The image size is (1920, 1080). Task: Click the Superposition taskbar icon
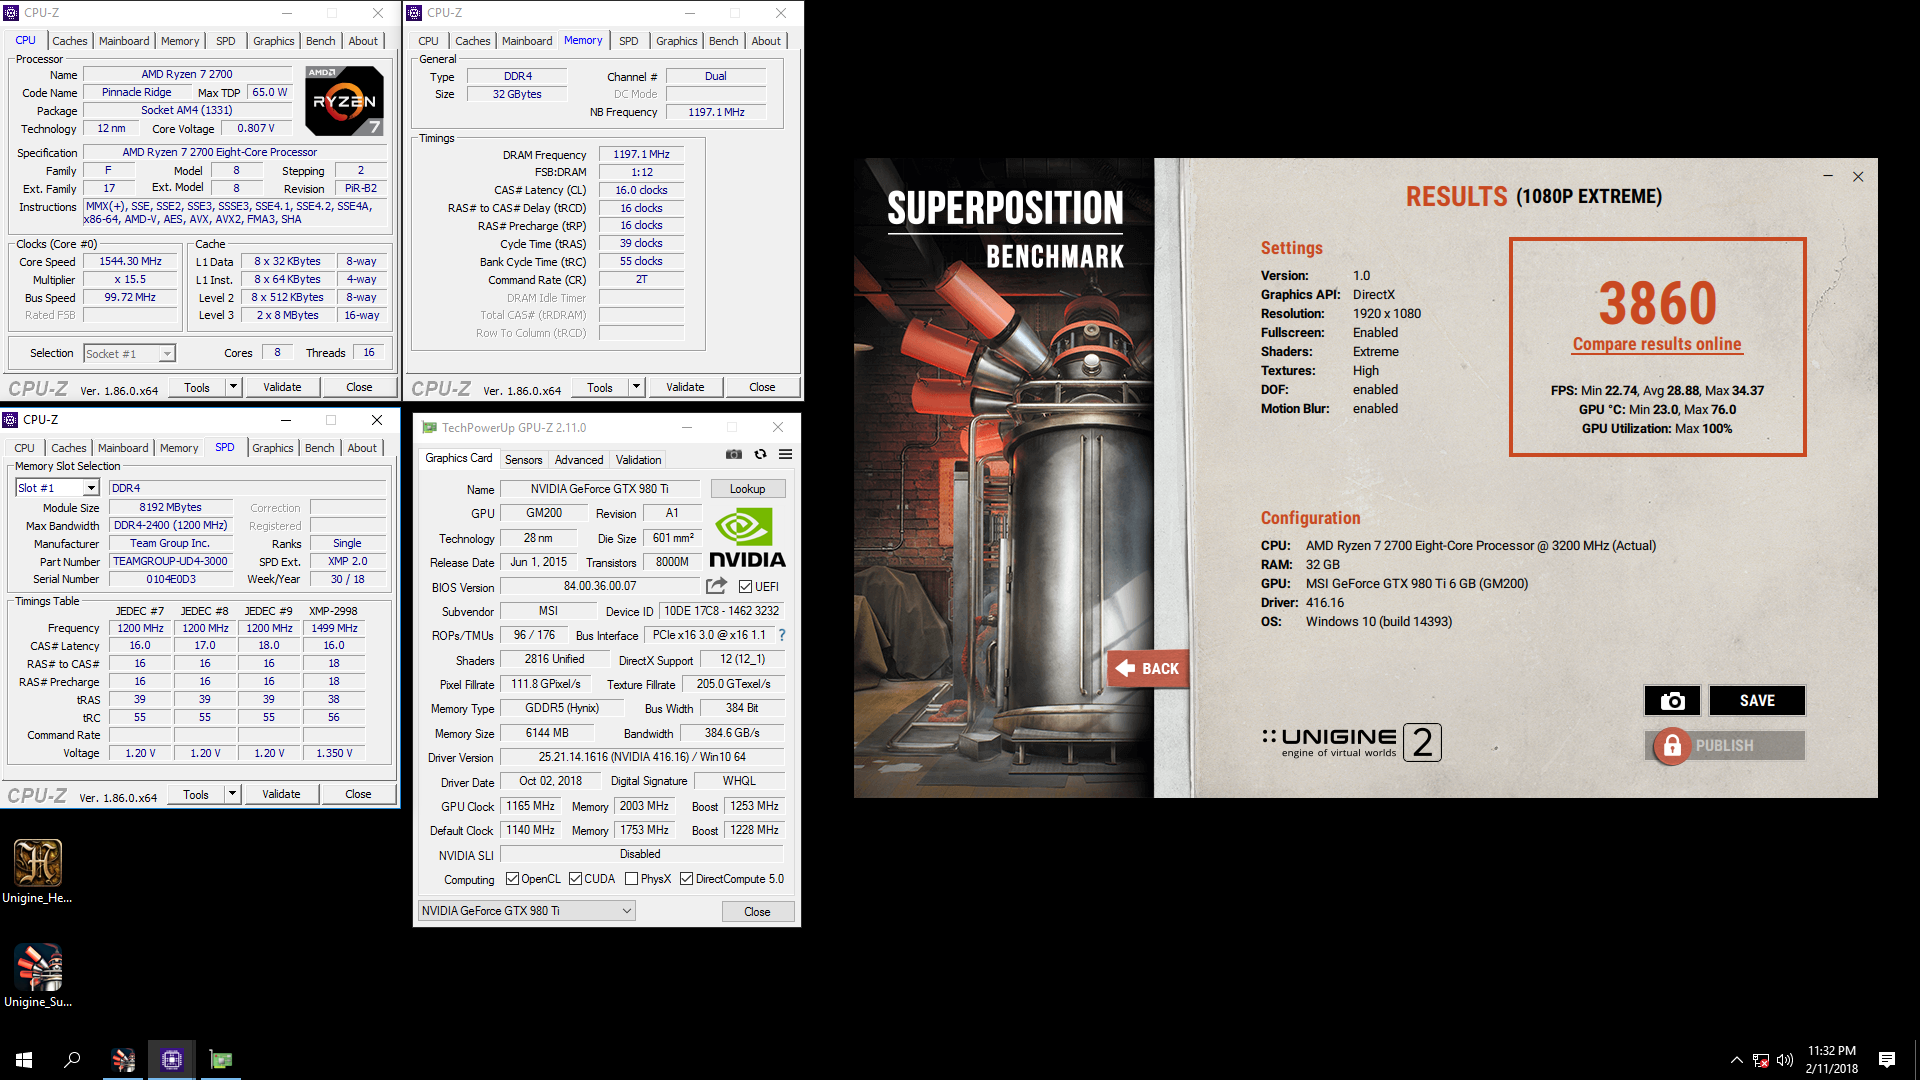(x=123, y=1060)
